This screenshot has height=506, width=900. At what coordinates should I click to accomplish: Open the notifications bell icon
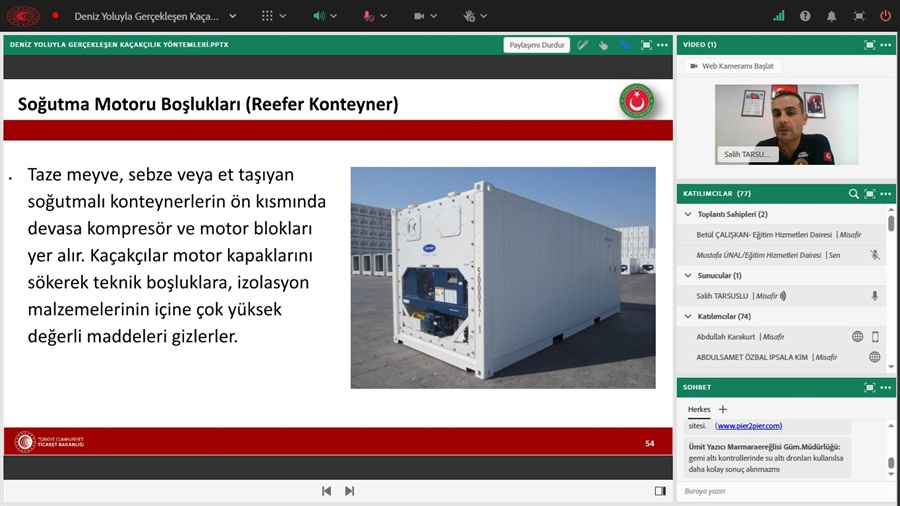tap(831, 16)
